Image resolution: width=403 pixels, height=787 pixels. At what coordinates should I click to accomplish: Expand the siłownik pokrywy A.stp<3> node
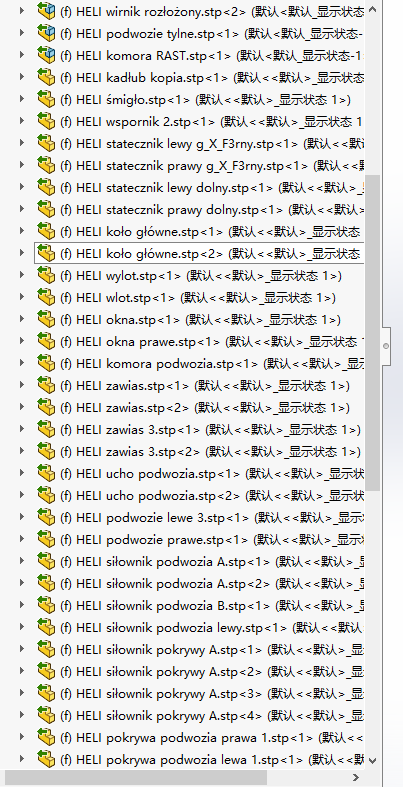22,693
